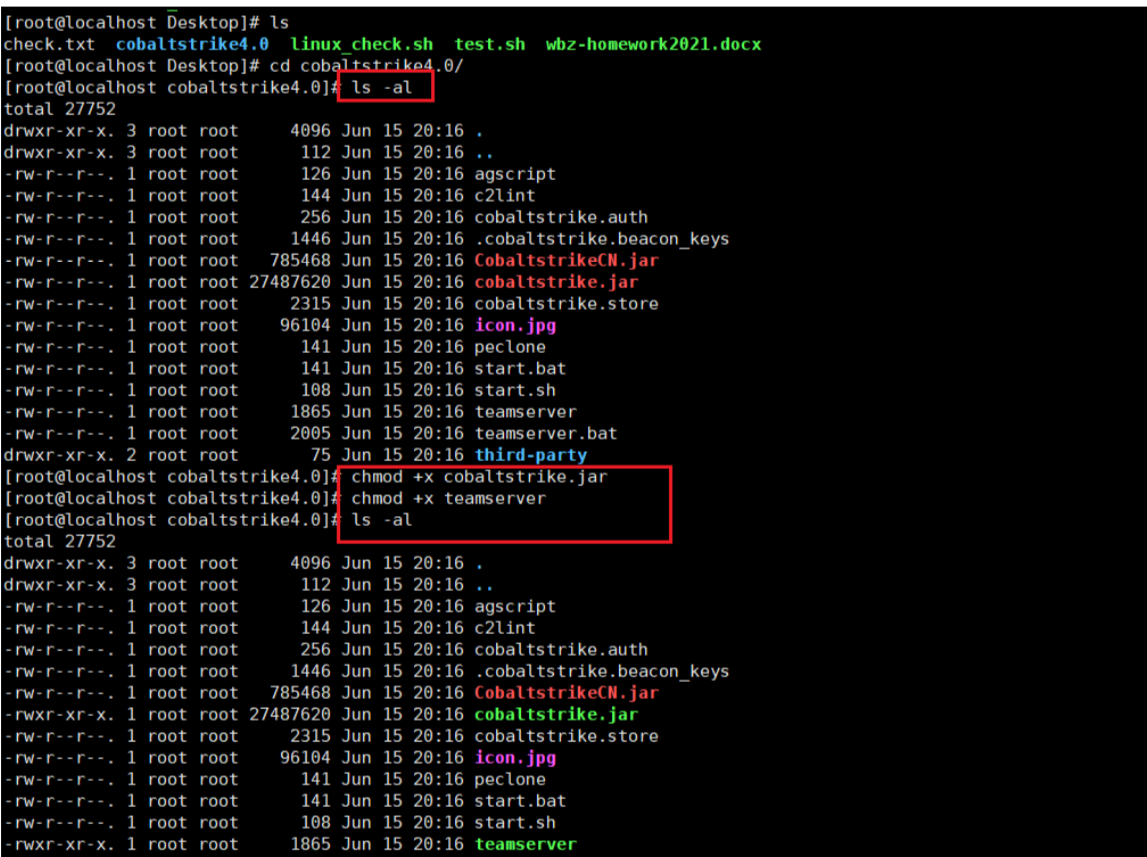Select the green "cobaltstrike.jar" filename
Image resolution: width=1147 pixels, height=857 pixels.
(x=556, y=714)
